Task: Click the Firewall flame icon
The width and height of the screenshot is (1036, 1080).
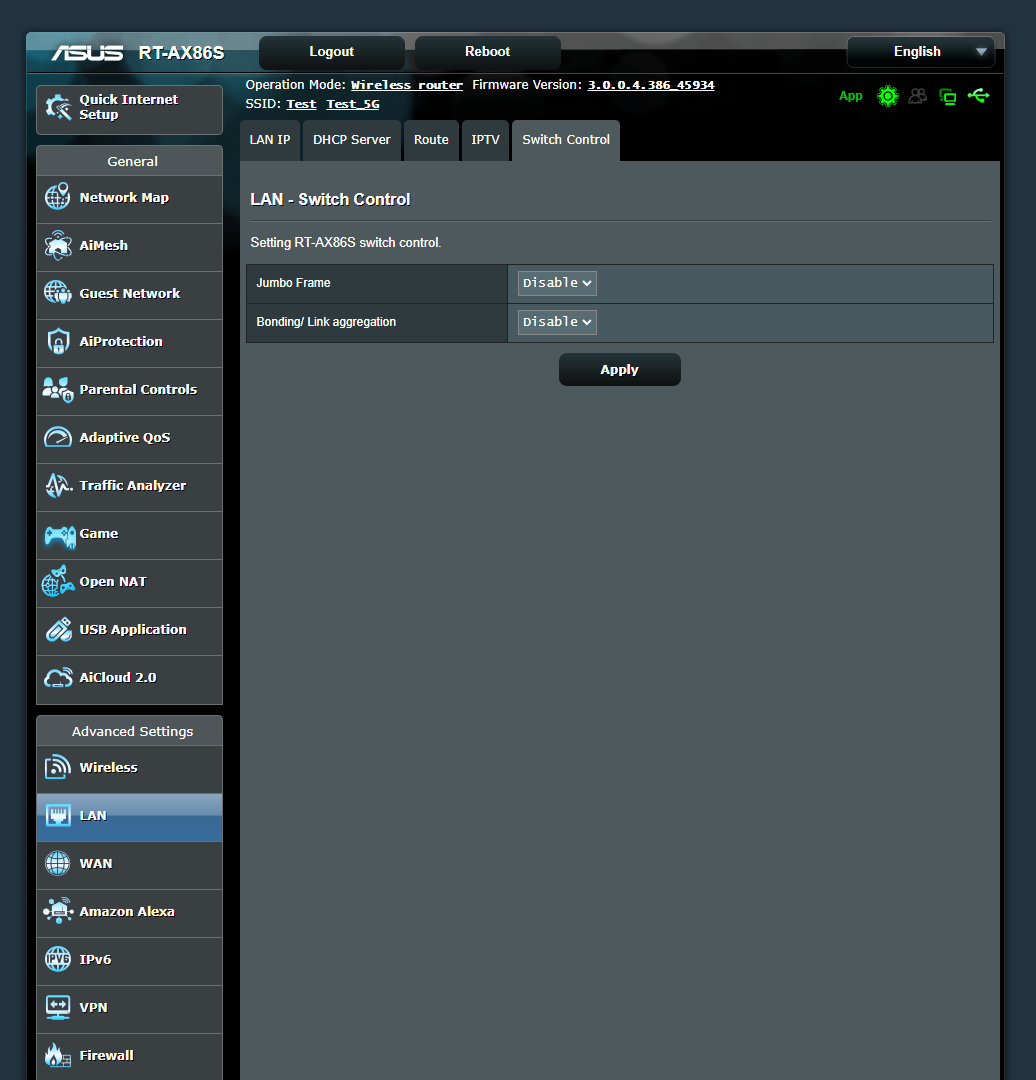Action: pyautogui.click(x=58, y=1055)
